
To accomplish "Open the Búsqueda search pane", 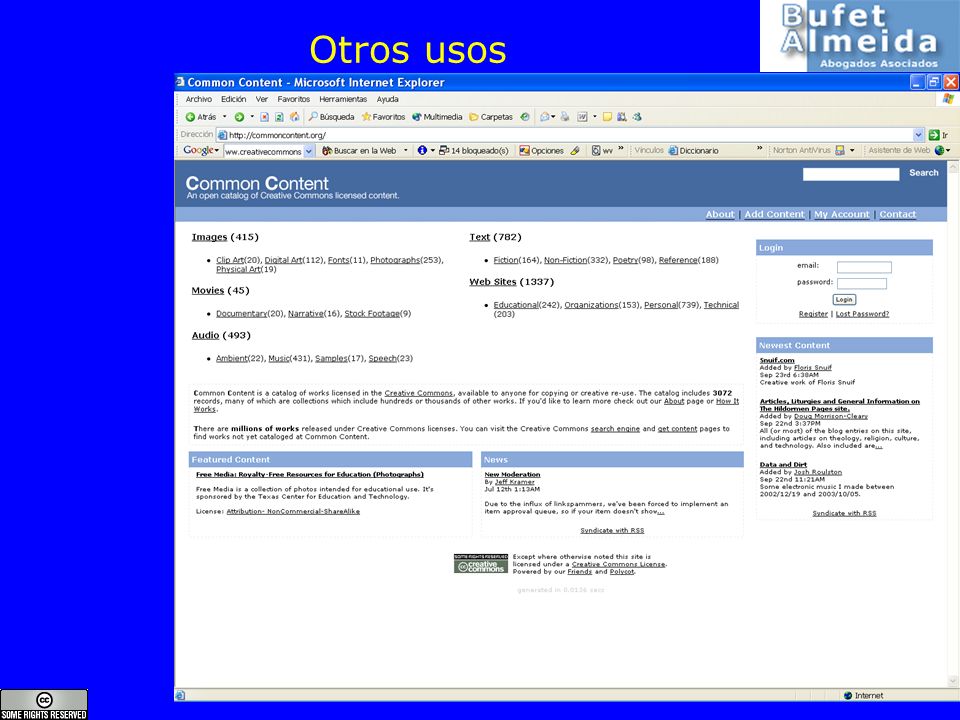I will click(331, 117).
